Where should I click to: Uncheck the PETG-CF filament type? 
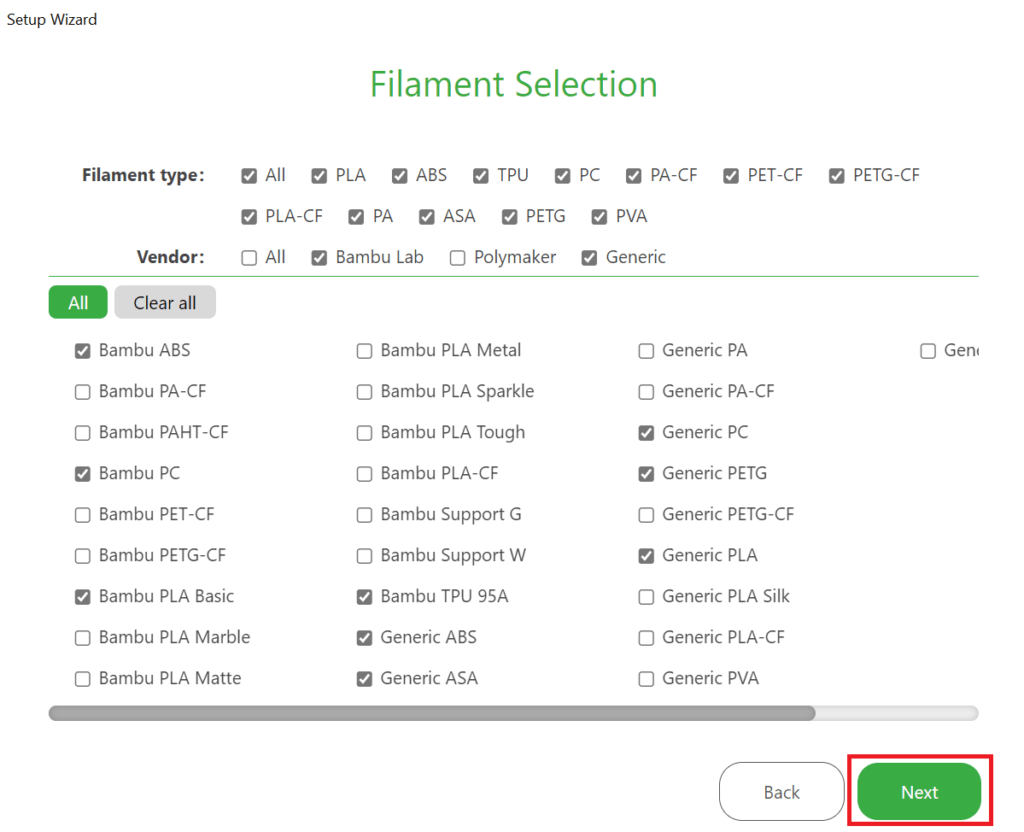coord(837,176)
